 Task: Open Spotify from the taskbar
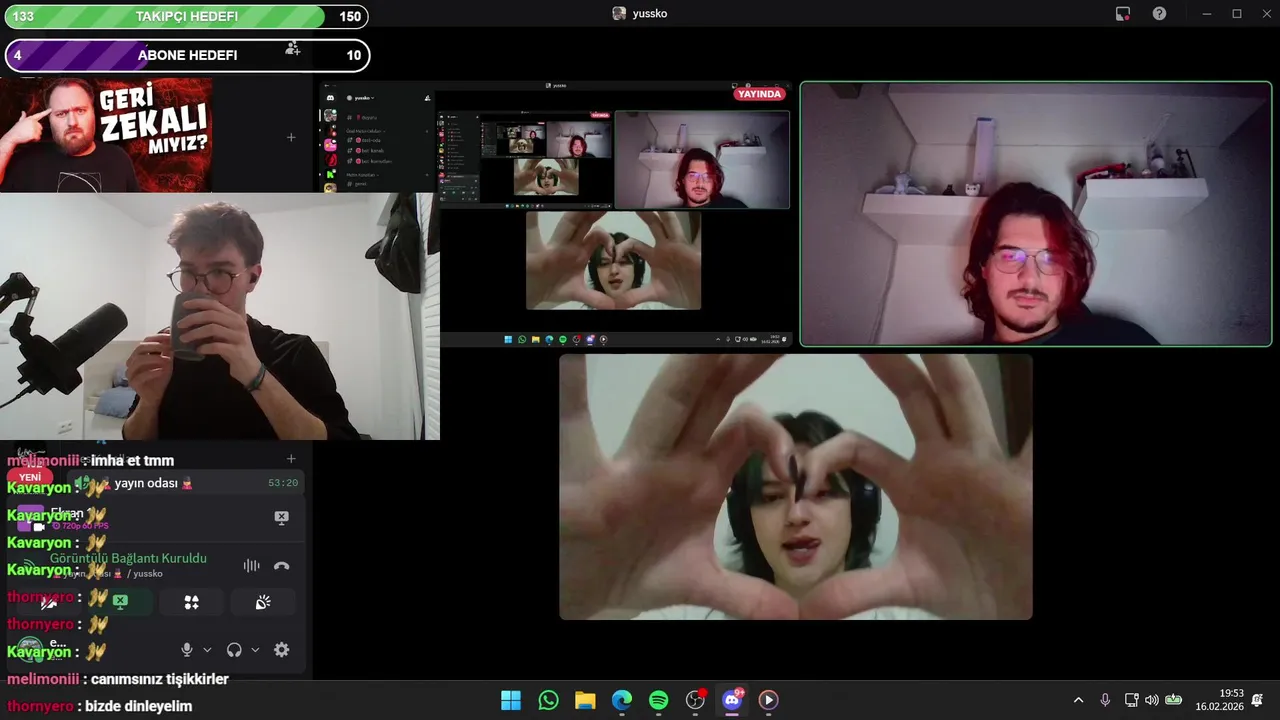click(x=658, y=700)
